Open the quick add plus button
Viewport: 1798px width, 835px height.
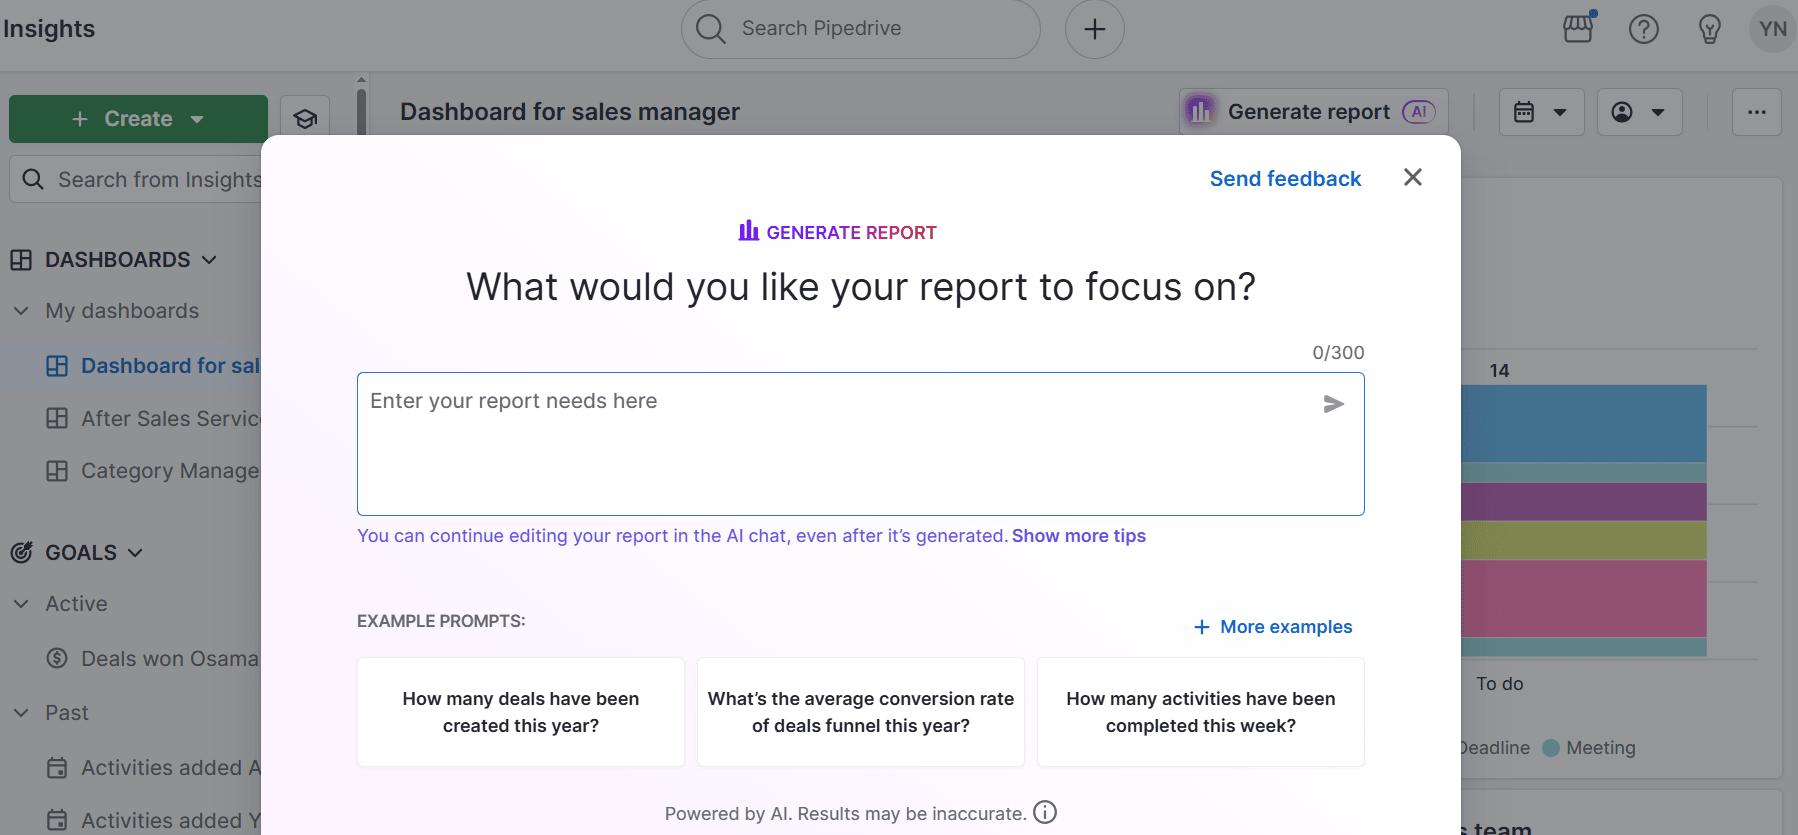point(1095,29)
